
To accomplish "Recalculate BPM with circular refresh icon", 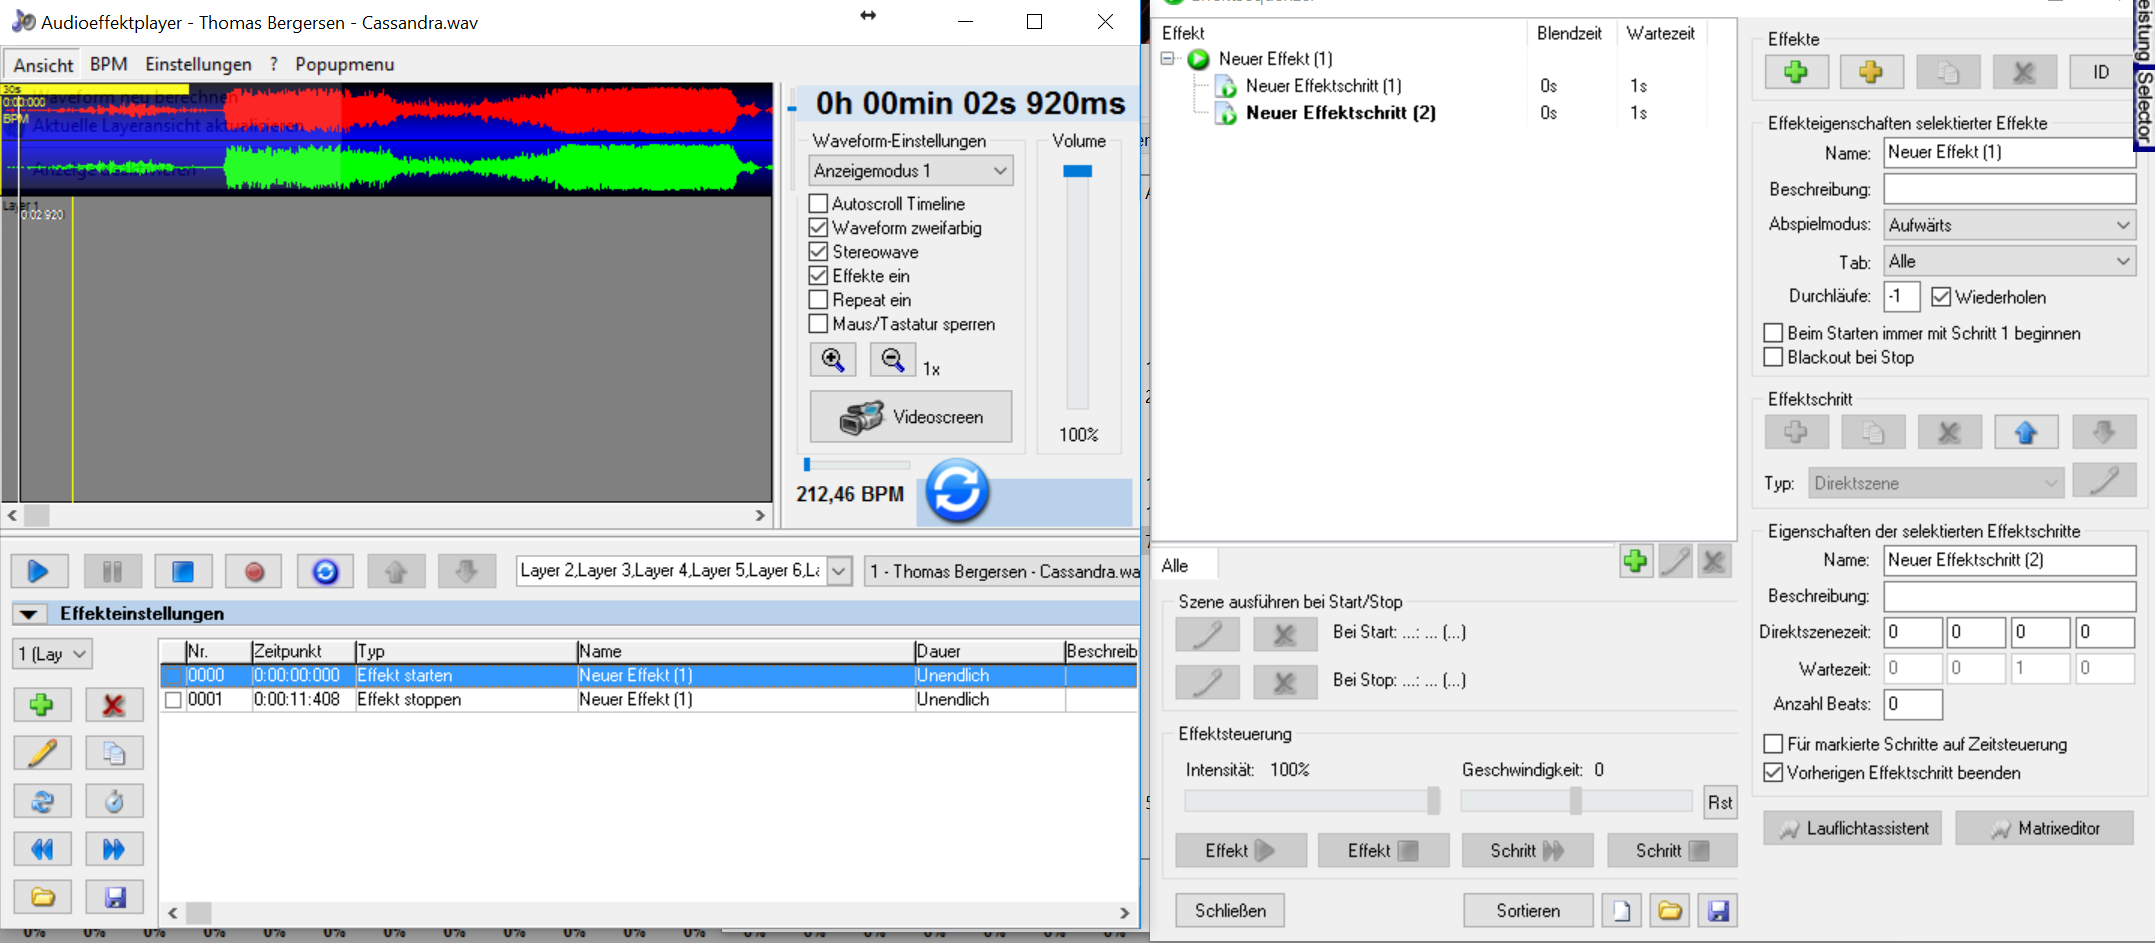I will [x=956, y=490].
